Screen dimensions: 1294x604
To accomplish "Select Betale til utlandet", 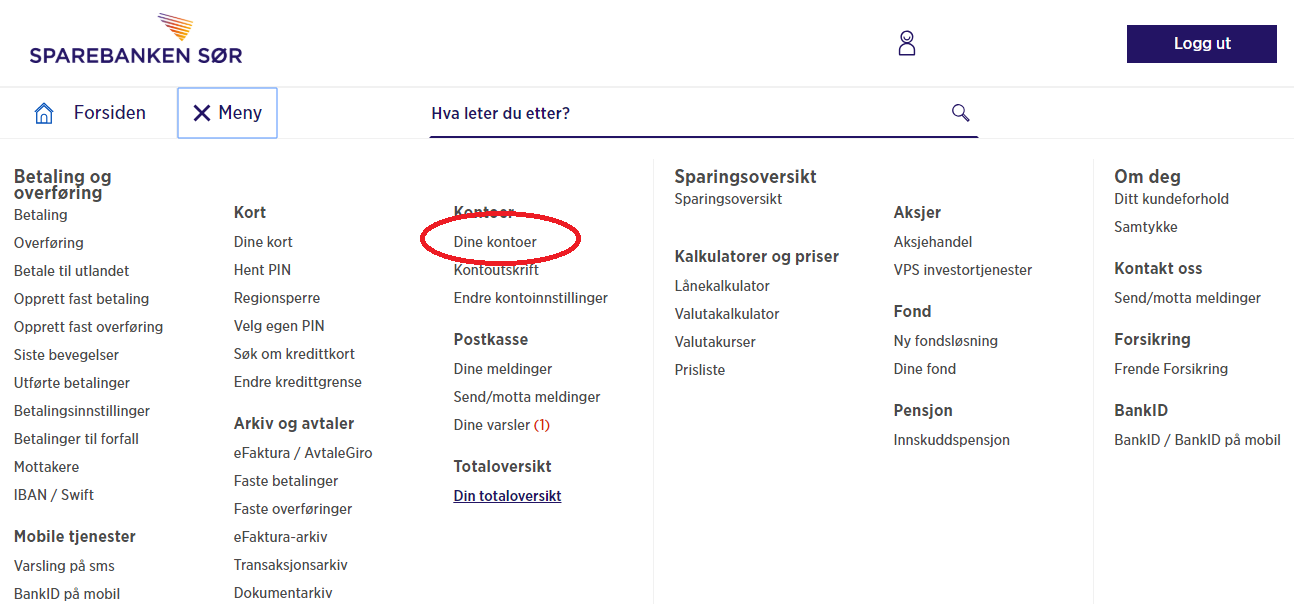I will (71, 271).
